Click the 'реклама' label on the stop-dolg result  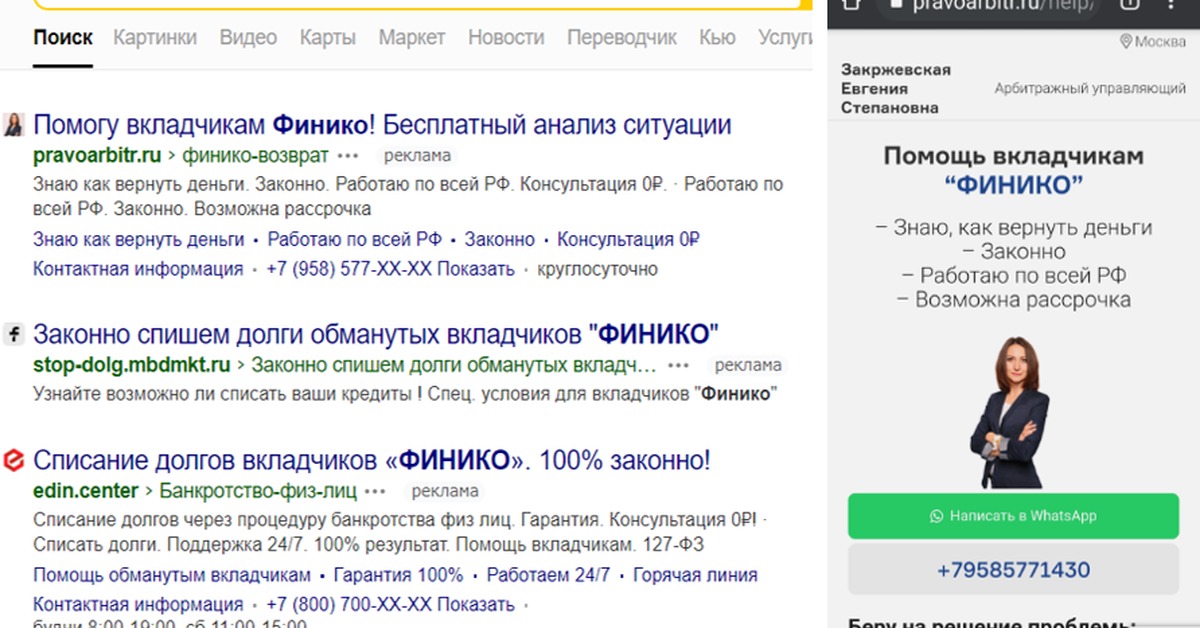click(x=749, y=365)
